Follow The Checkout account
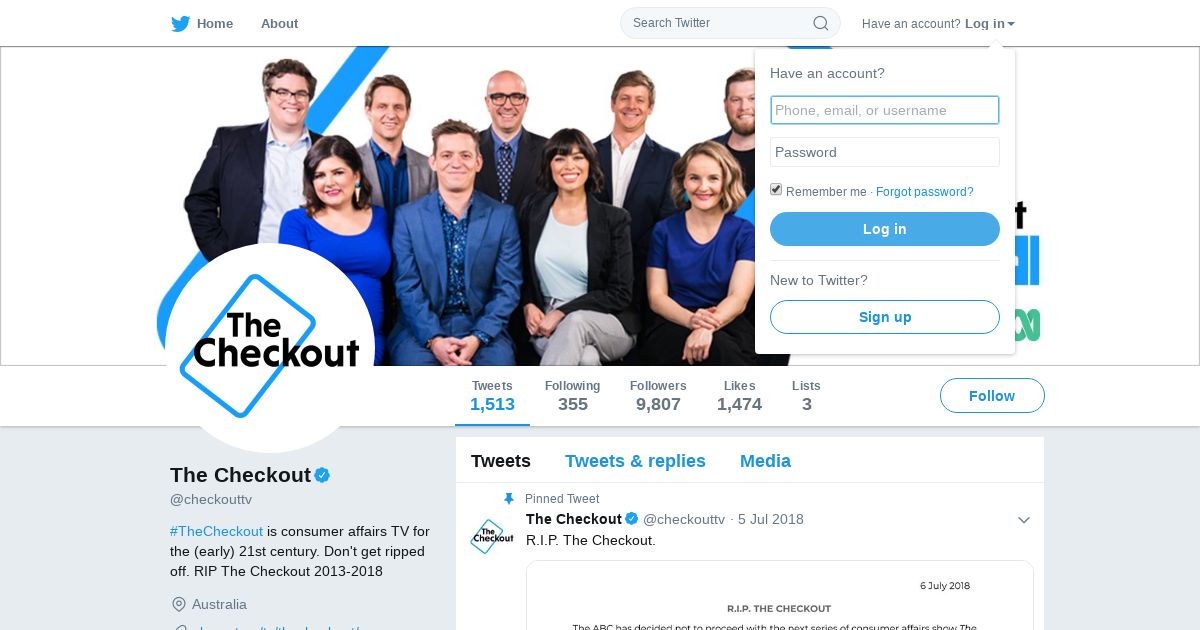This screenshot has width=1200, height=630. pyautogui.click(x=992, y=396)
